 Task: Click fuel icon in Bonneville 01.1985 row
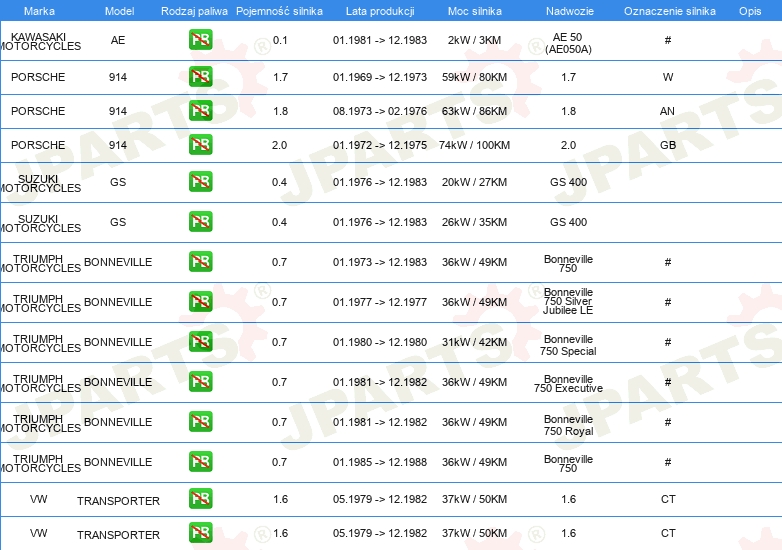point(200,461)
